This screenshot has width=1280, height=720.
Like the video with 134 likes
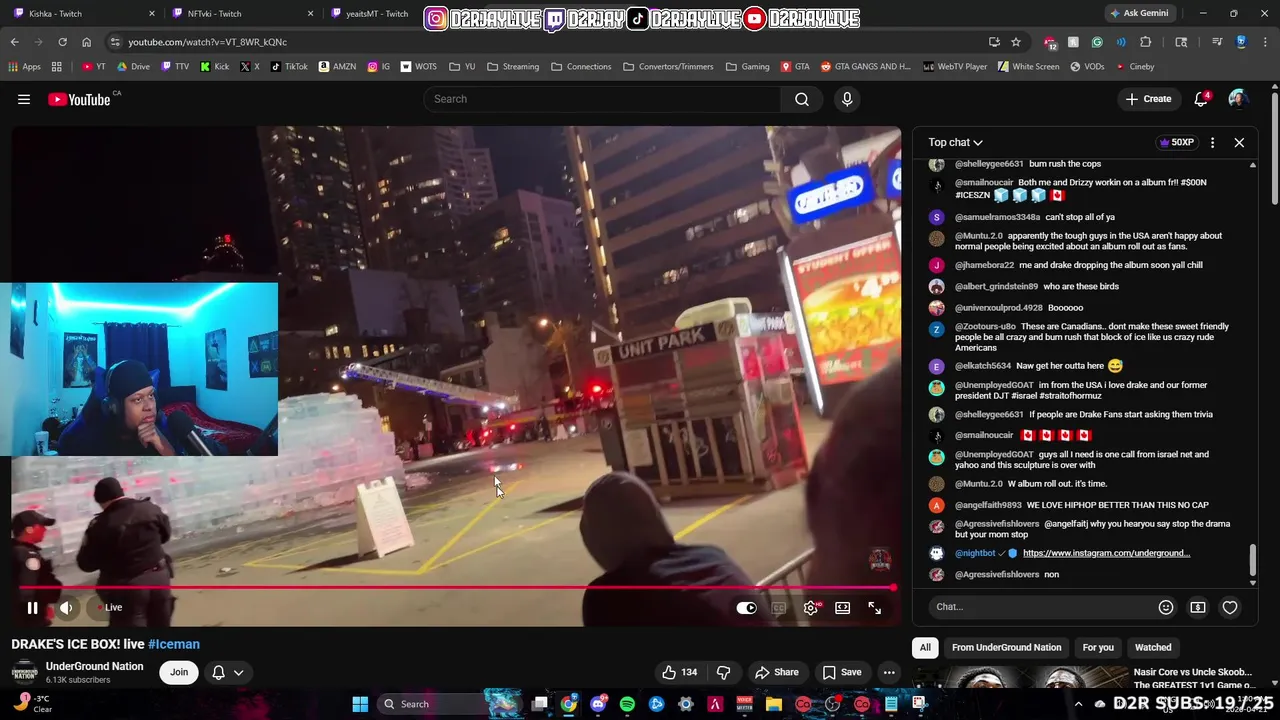pyautogui.click(x=679, y=672)
